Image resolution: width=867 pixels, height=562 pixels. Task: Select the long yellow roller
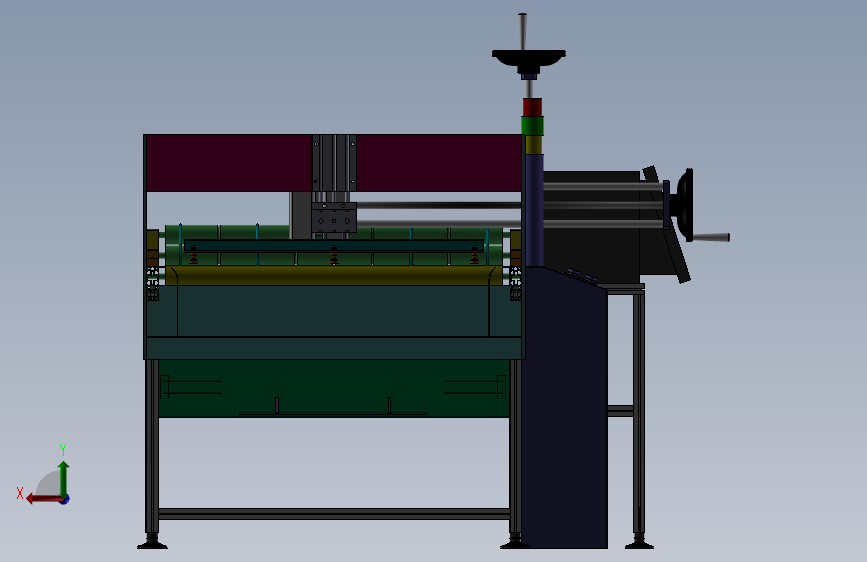pos(334,275)
